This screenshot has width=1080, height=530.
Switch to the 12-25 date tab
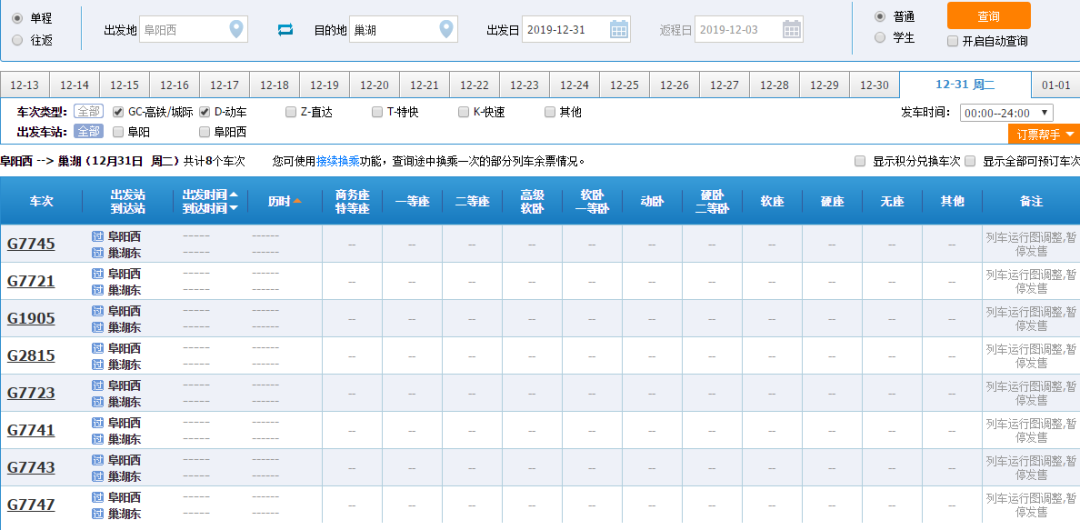click(625, 85)
